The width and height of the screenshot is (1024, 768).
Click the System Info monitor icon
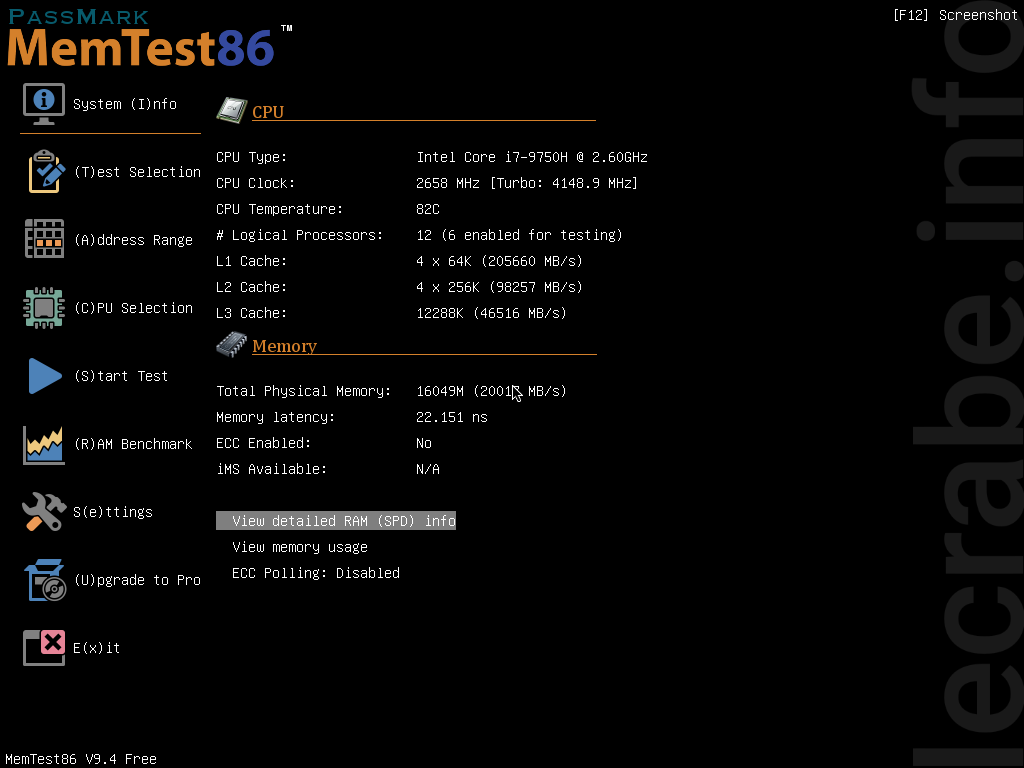point(44,104)
